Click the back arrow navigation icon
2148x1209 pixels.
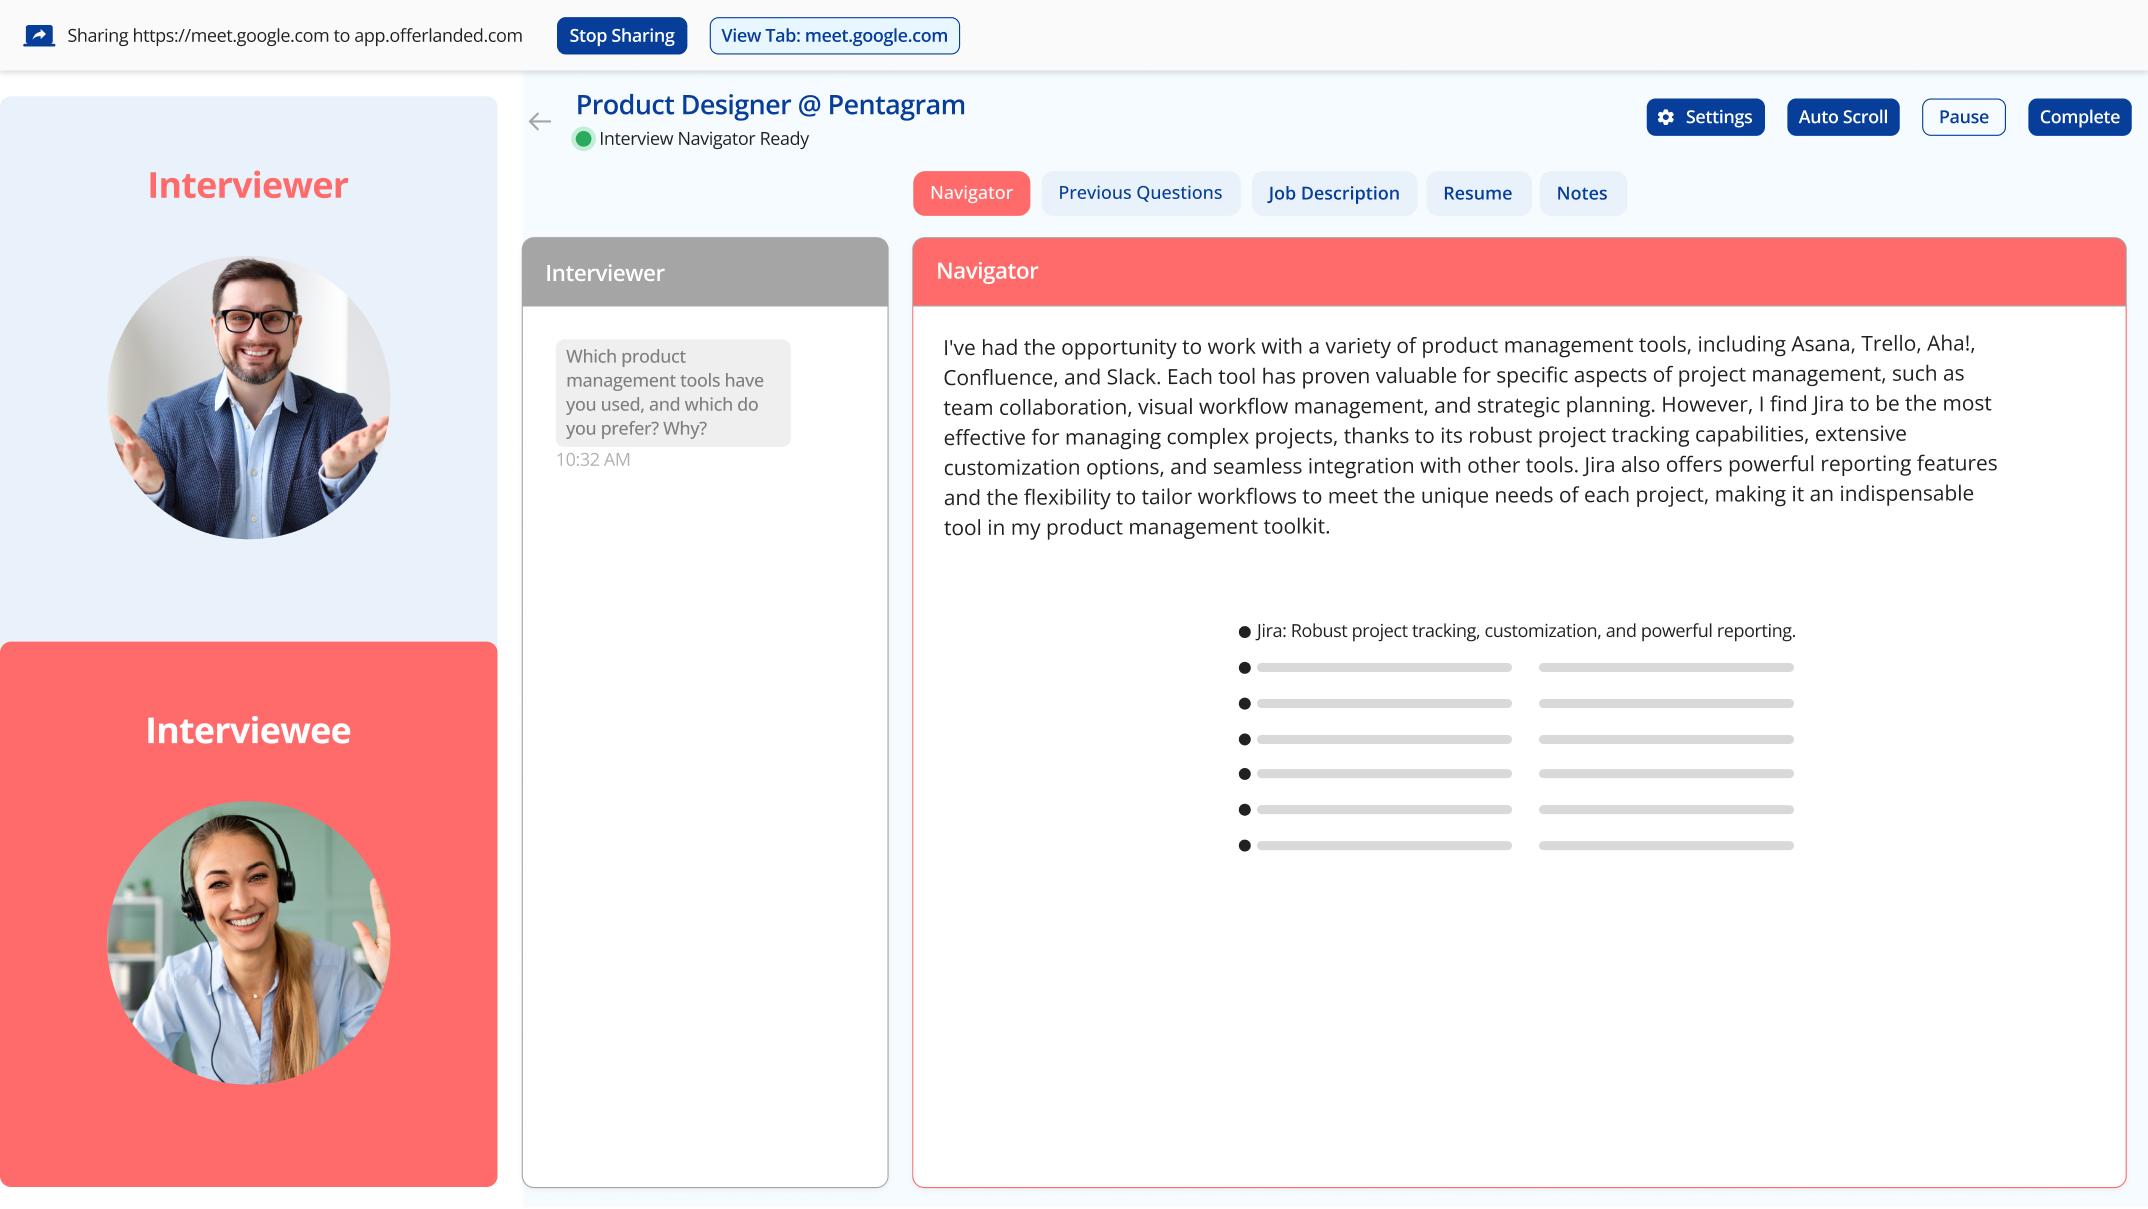tap(540, 121)
